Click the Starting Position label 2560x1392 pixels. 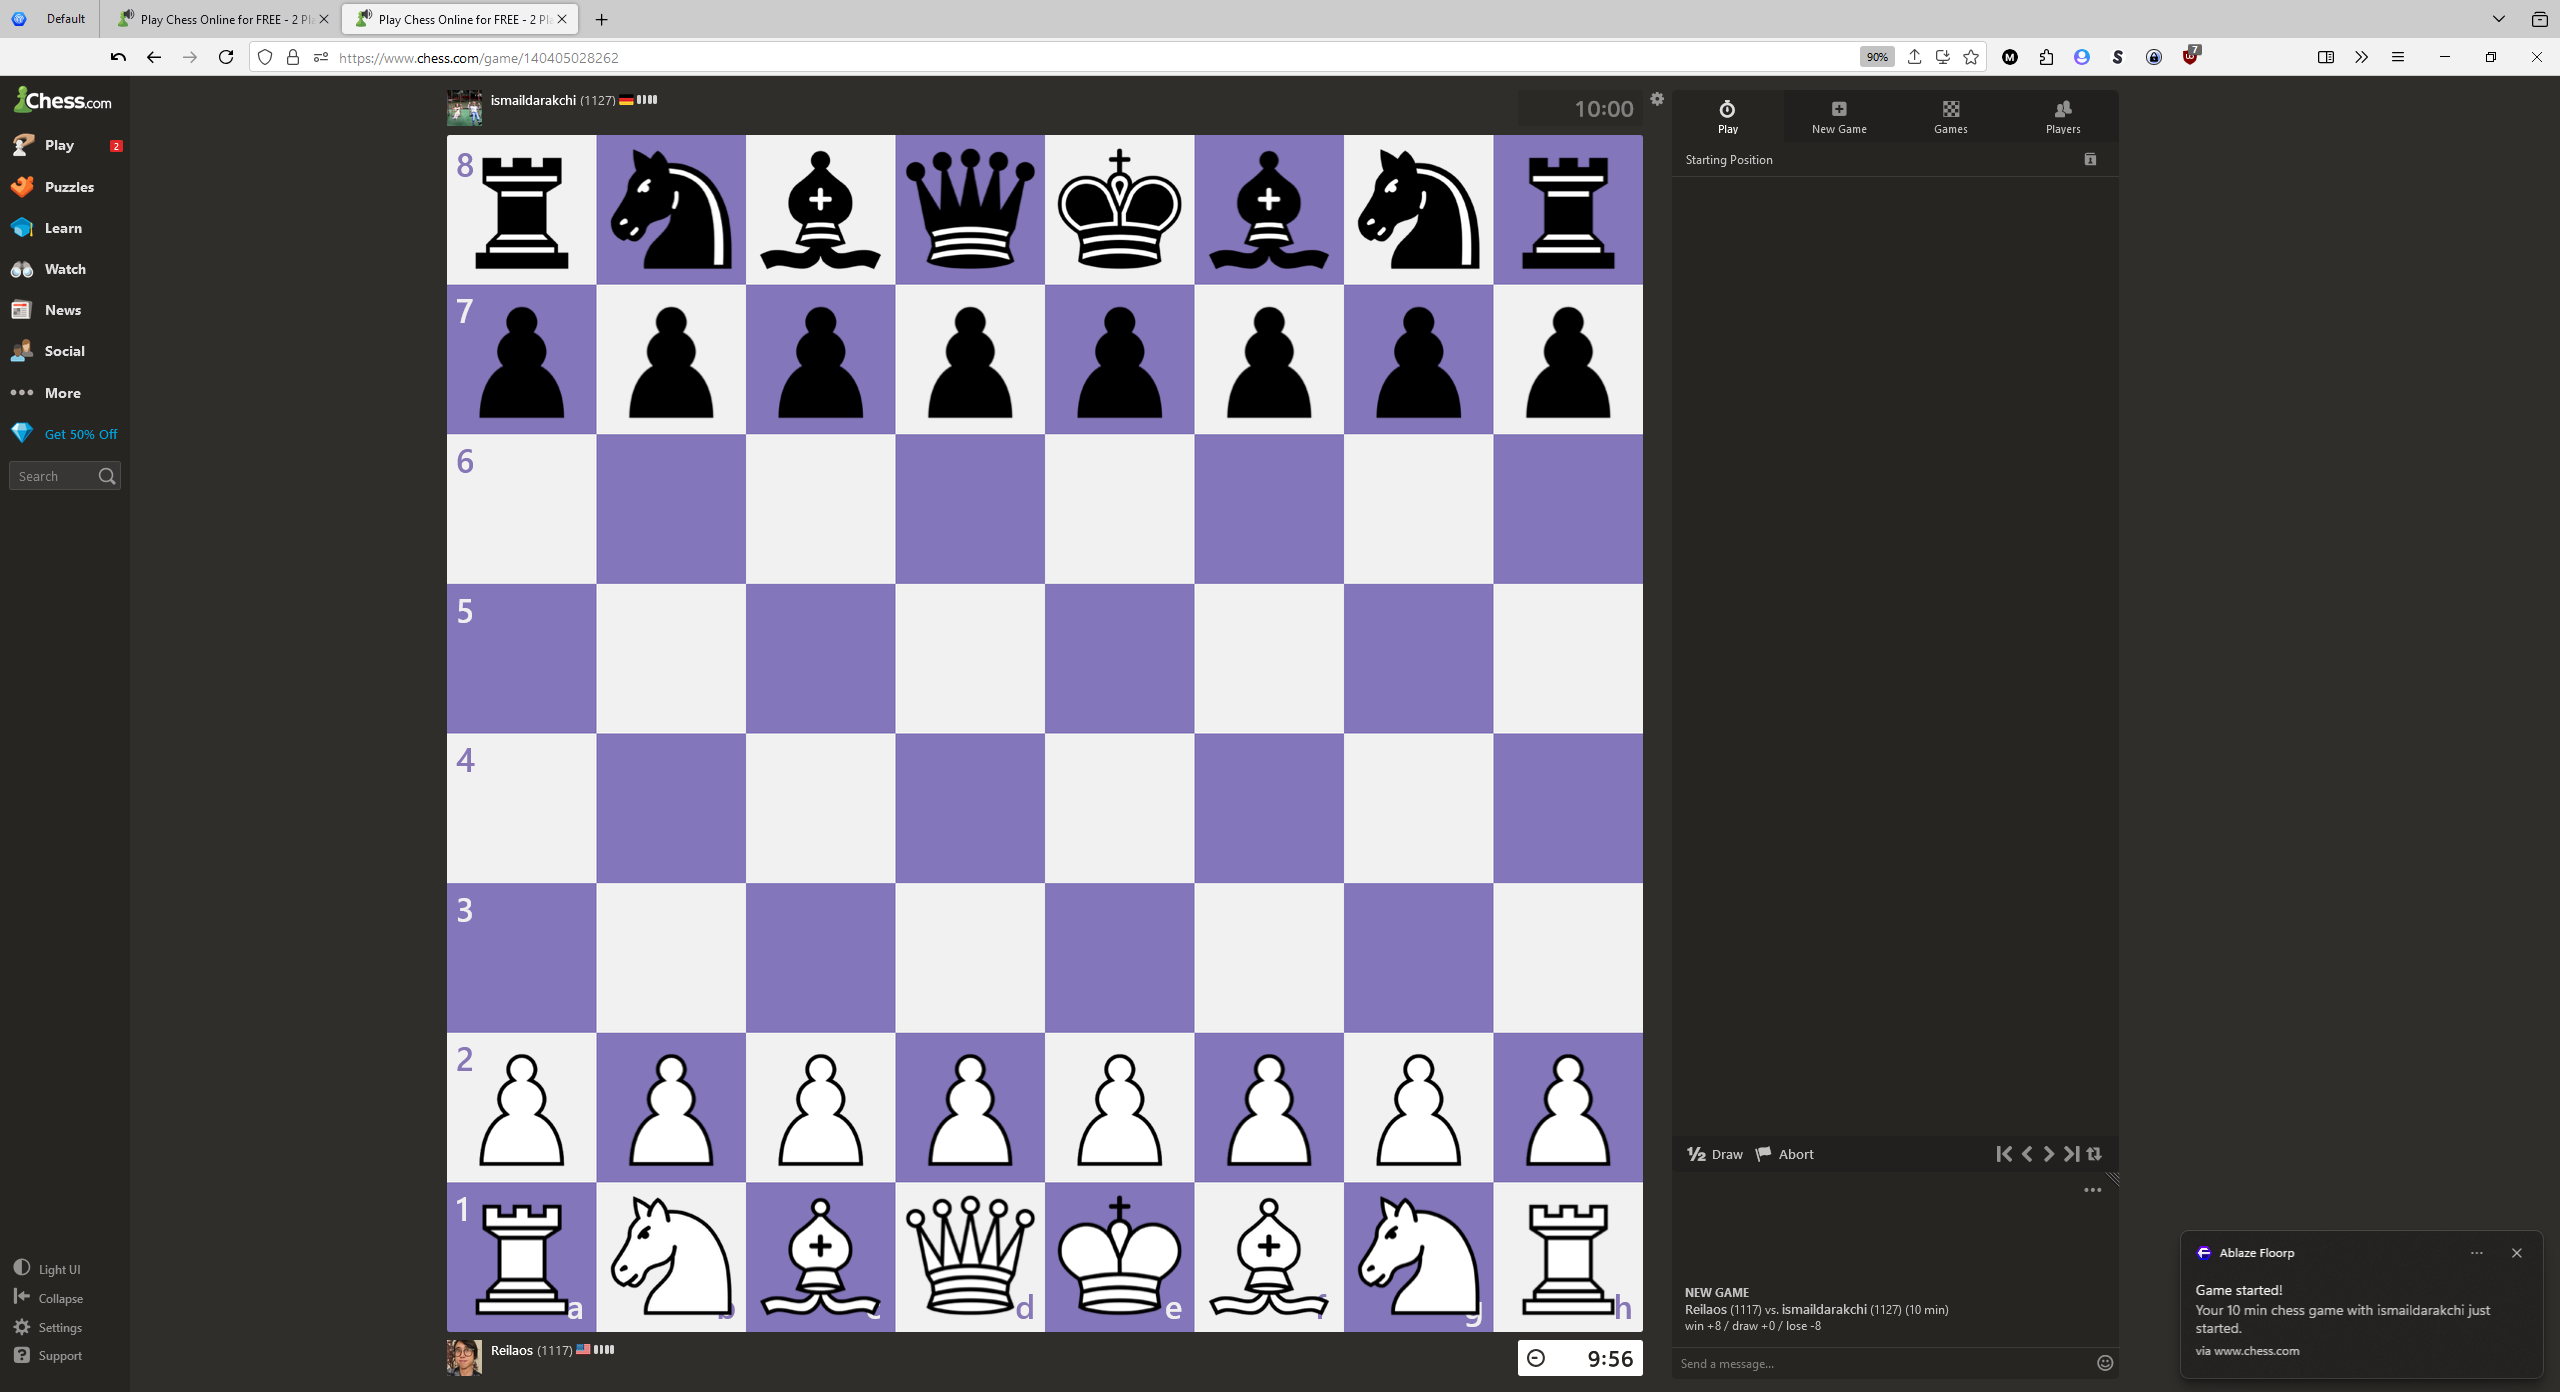[x=1729, y=160]
